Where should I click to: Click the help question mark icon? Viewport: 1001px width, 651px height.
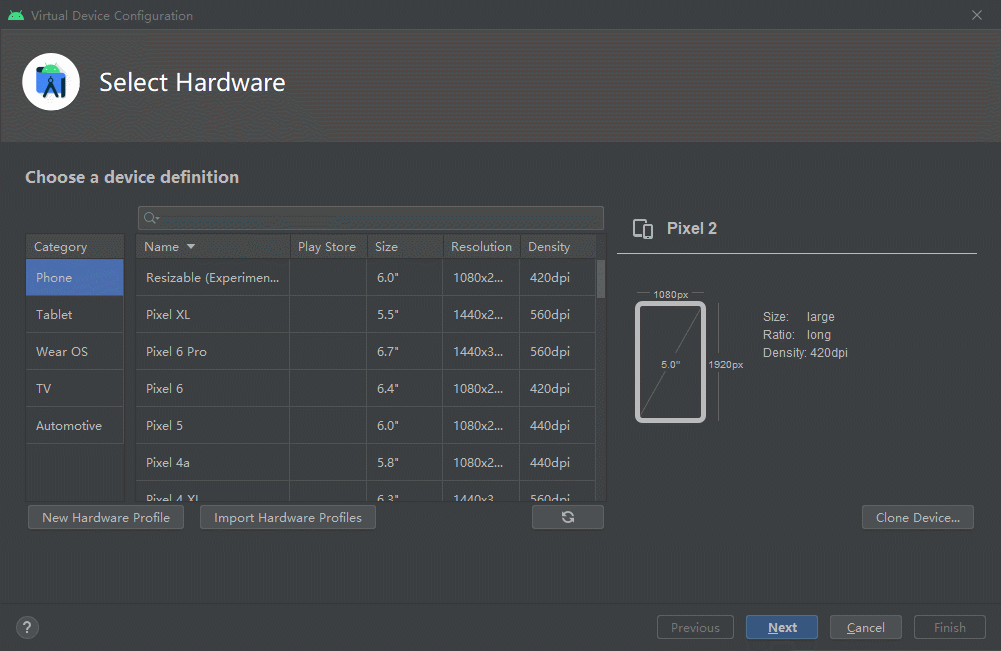coord(28,628)
